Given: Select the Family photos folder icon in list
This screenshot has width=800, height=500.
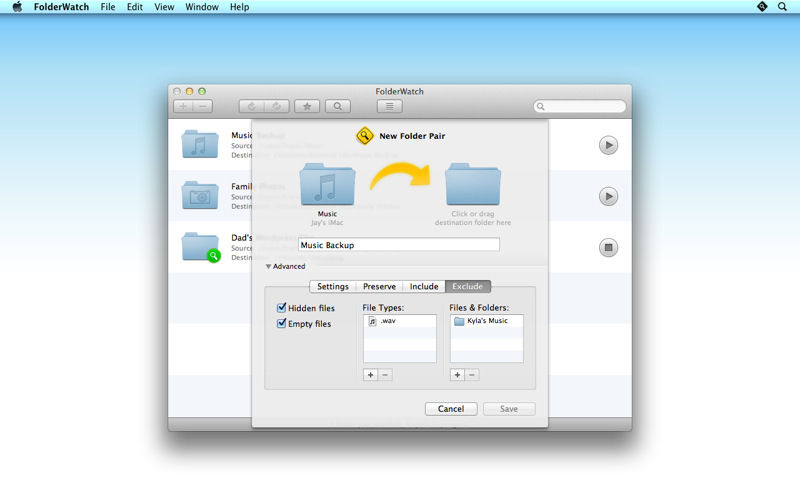Looking at the screenshot, I should coord(200,195).
